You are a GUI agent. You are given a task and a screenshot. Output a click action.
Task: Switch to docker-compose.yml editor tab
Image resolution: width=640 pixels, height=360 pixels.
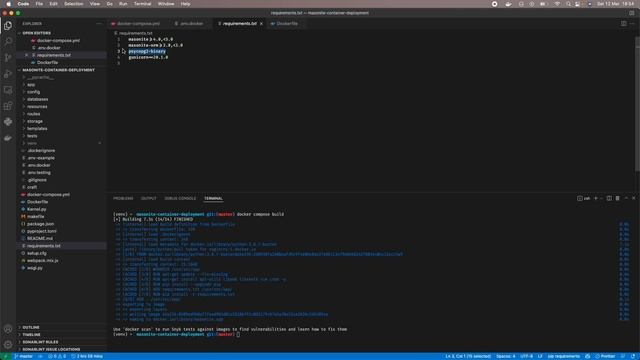tap(138, 24)
